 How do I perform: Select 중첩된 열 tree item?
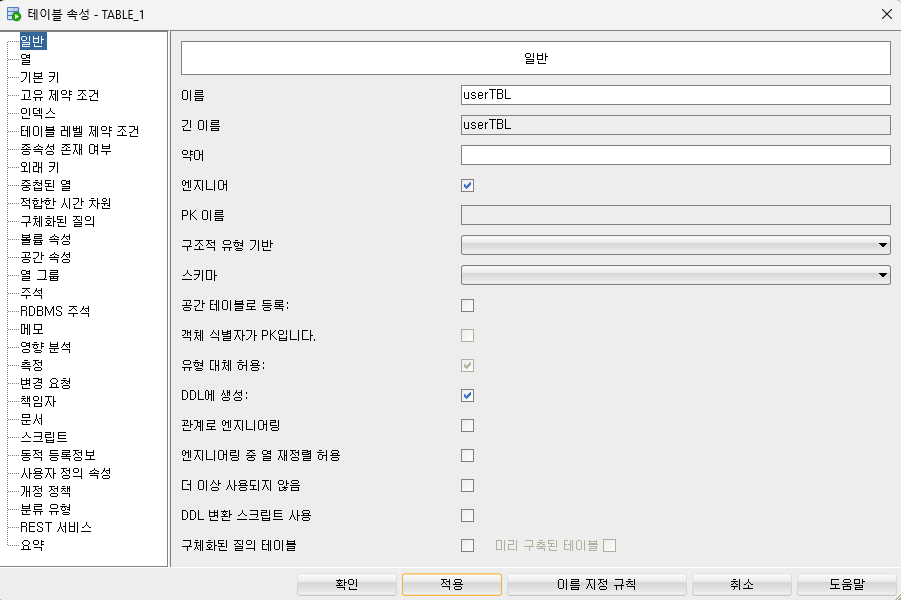point(46,185)
